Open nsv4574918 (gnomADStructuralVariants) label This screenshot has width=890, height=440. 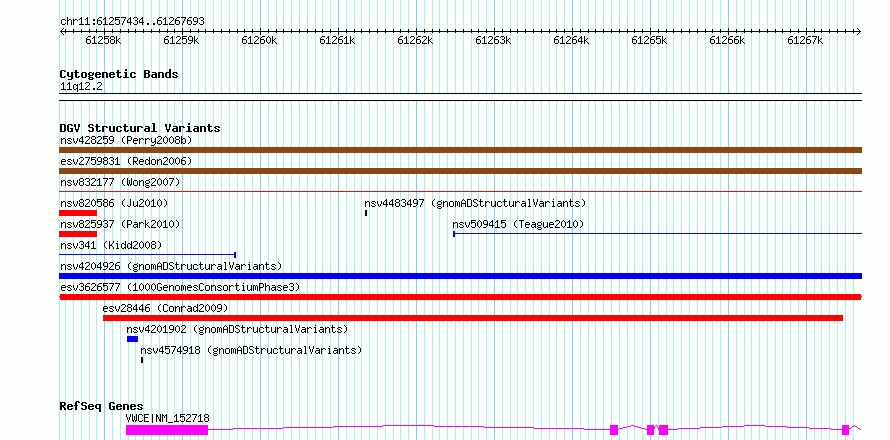click(251, 350)
